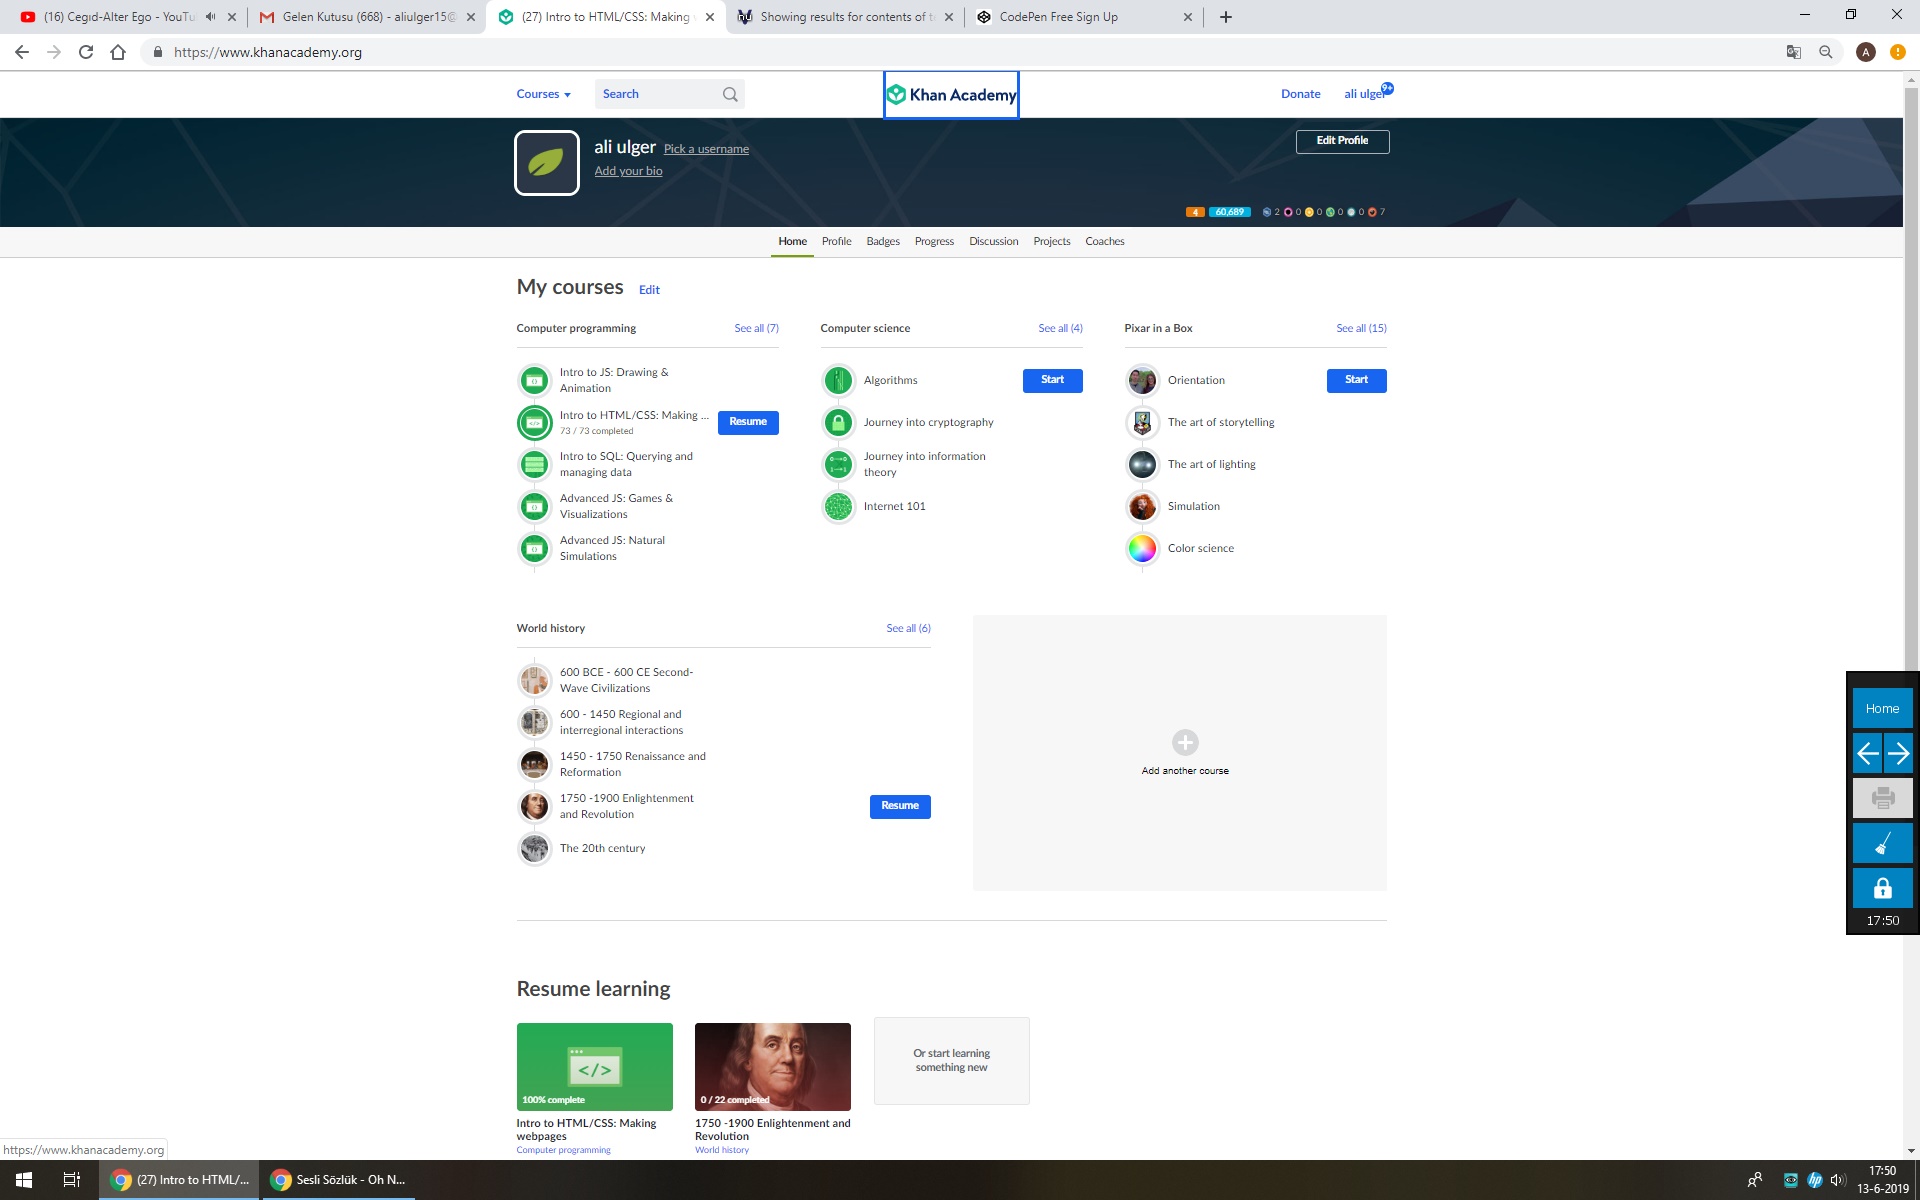Click the side panel printer icon
Screen dimensions: 1920x1200
click(x=1882, y=798)
